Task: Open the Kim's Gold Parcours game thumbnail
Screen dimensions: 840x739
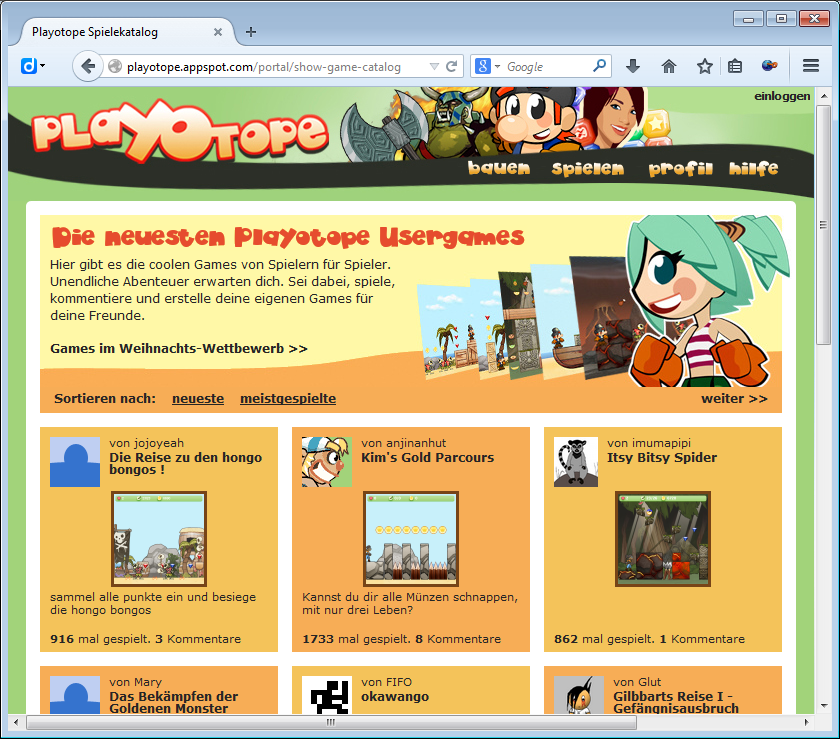Action: 410,538
